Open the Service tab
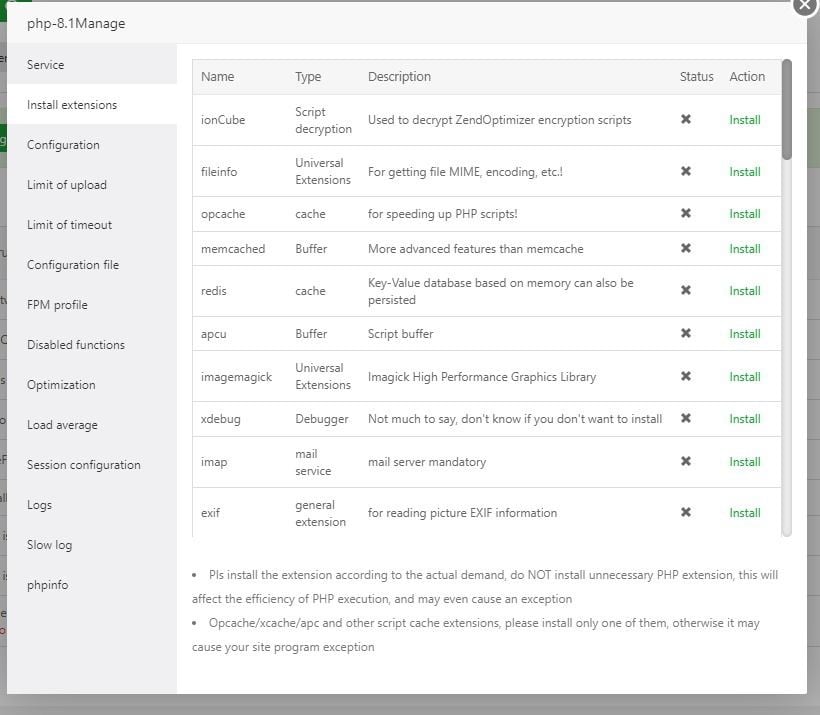The width and height of the screenshot is (820, 715). pos(46,65)
